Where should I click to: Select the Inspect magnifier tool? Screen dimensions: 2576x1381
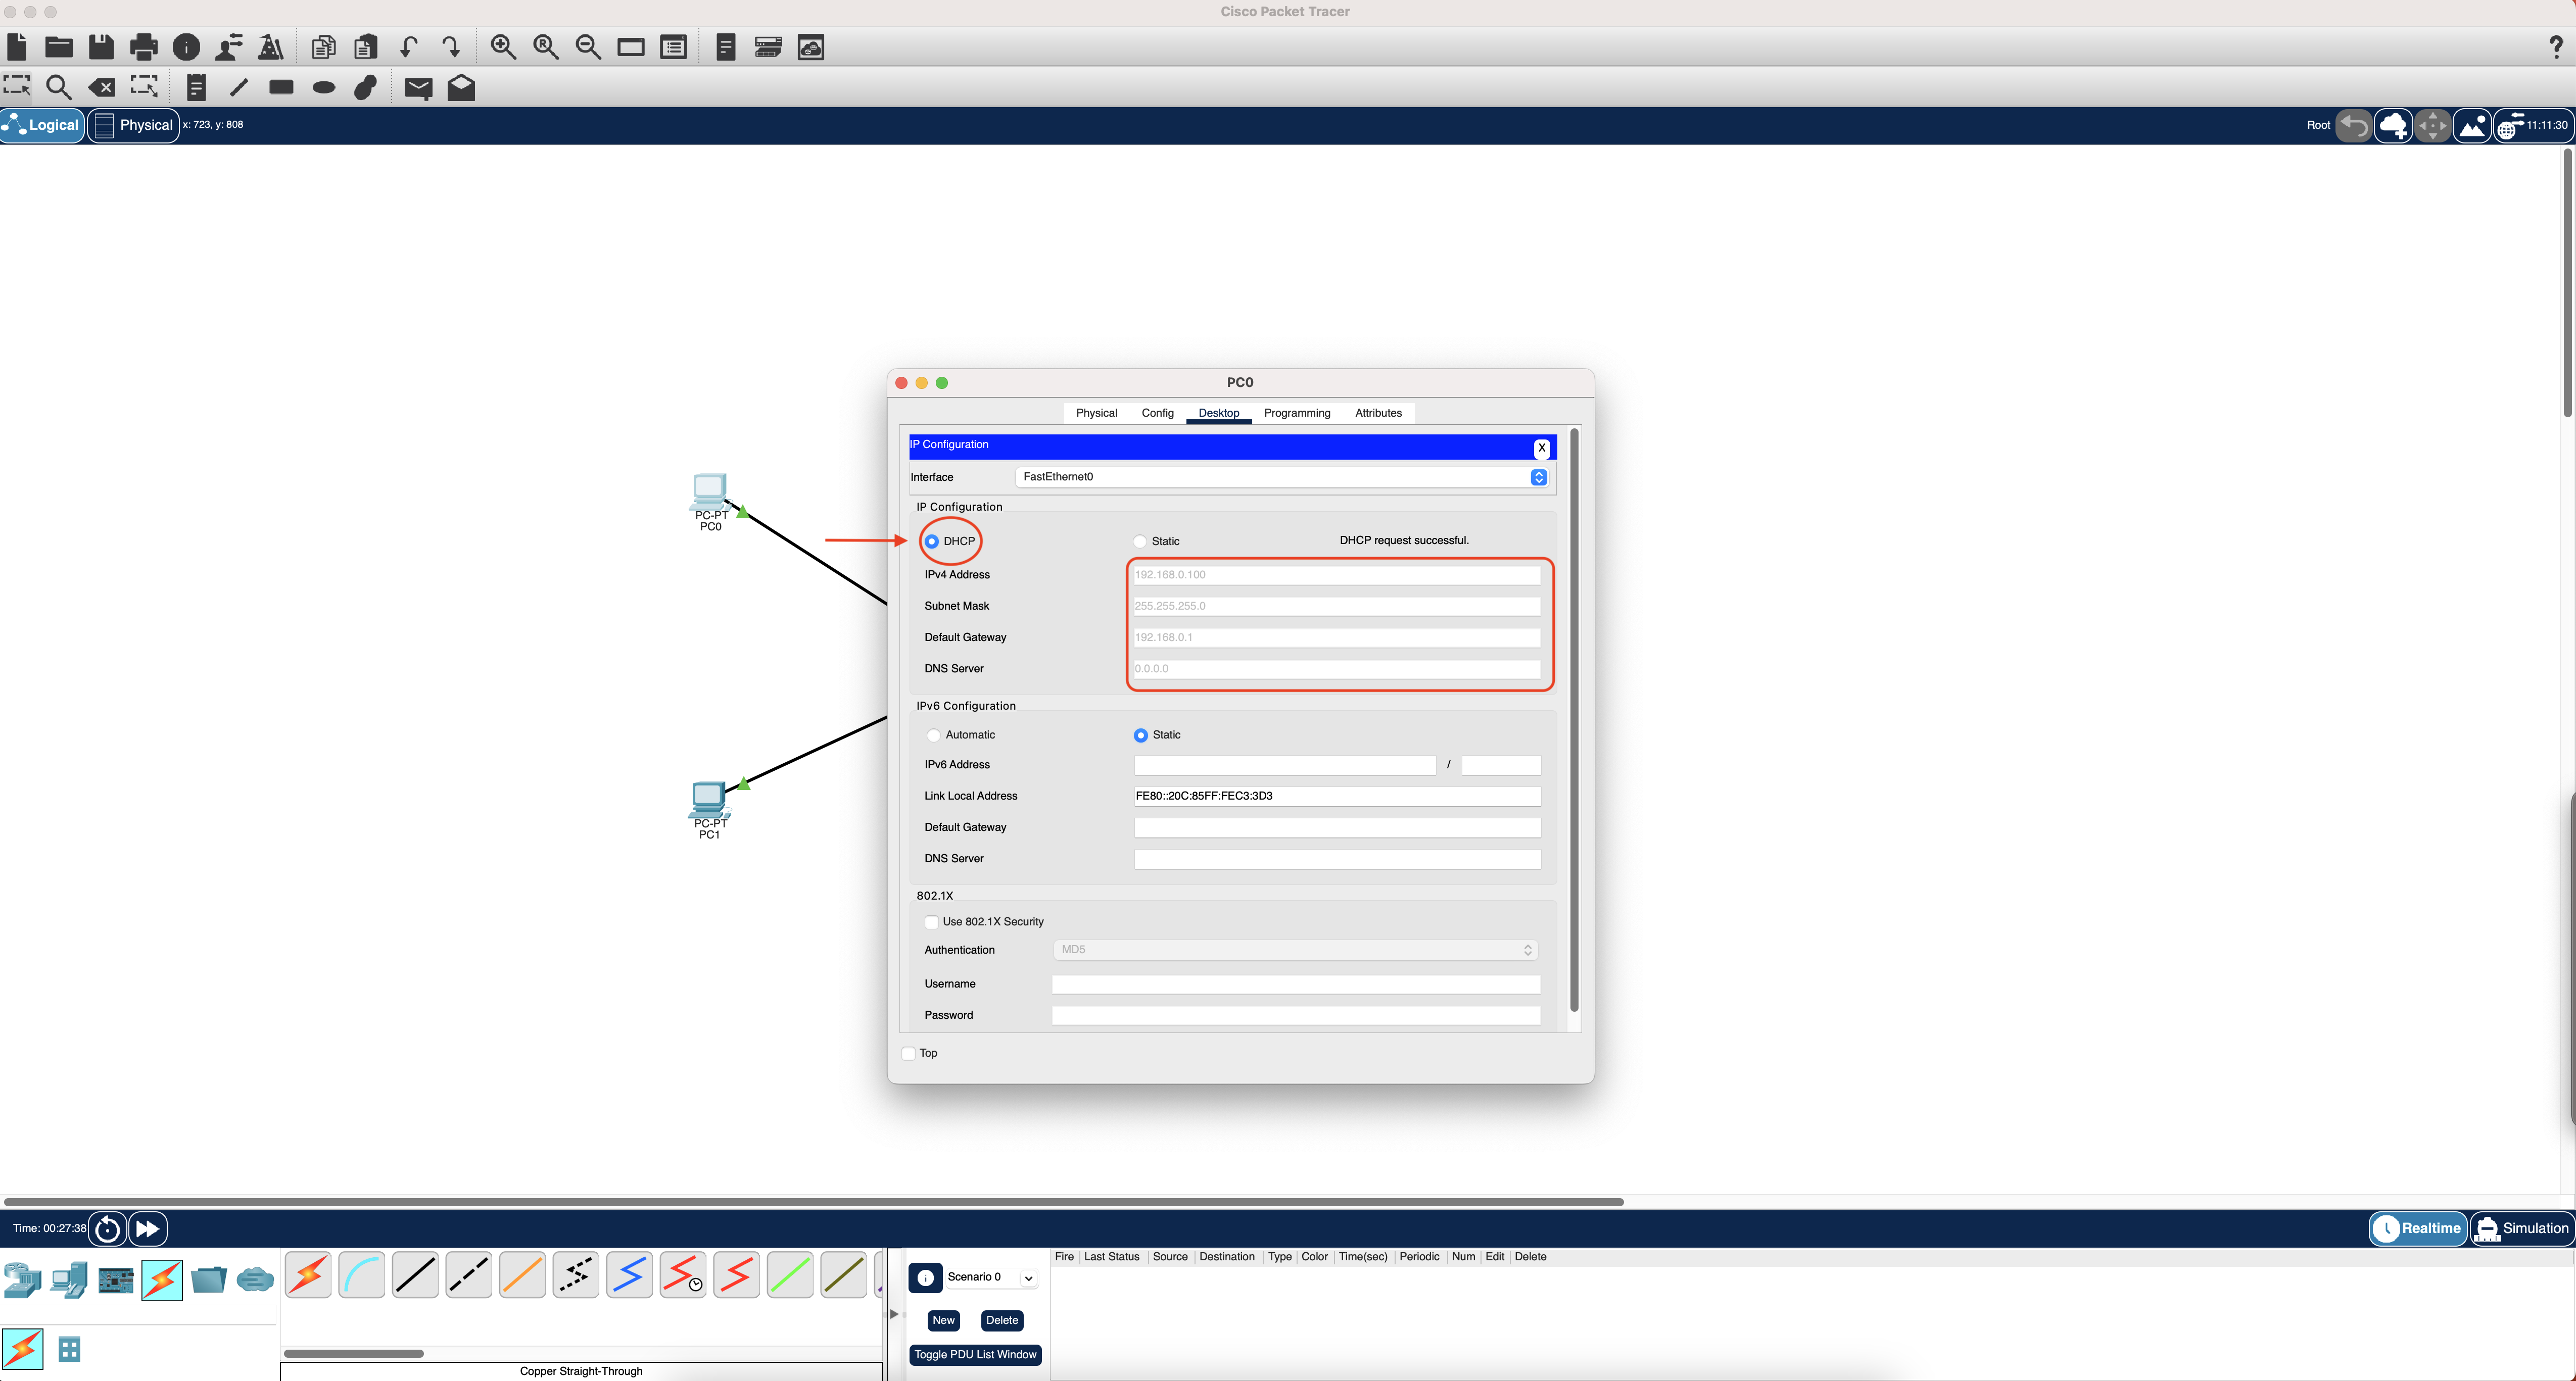click(x=59, y=88)
